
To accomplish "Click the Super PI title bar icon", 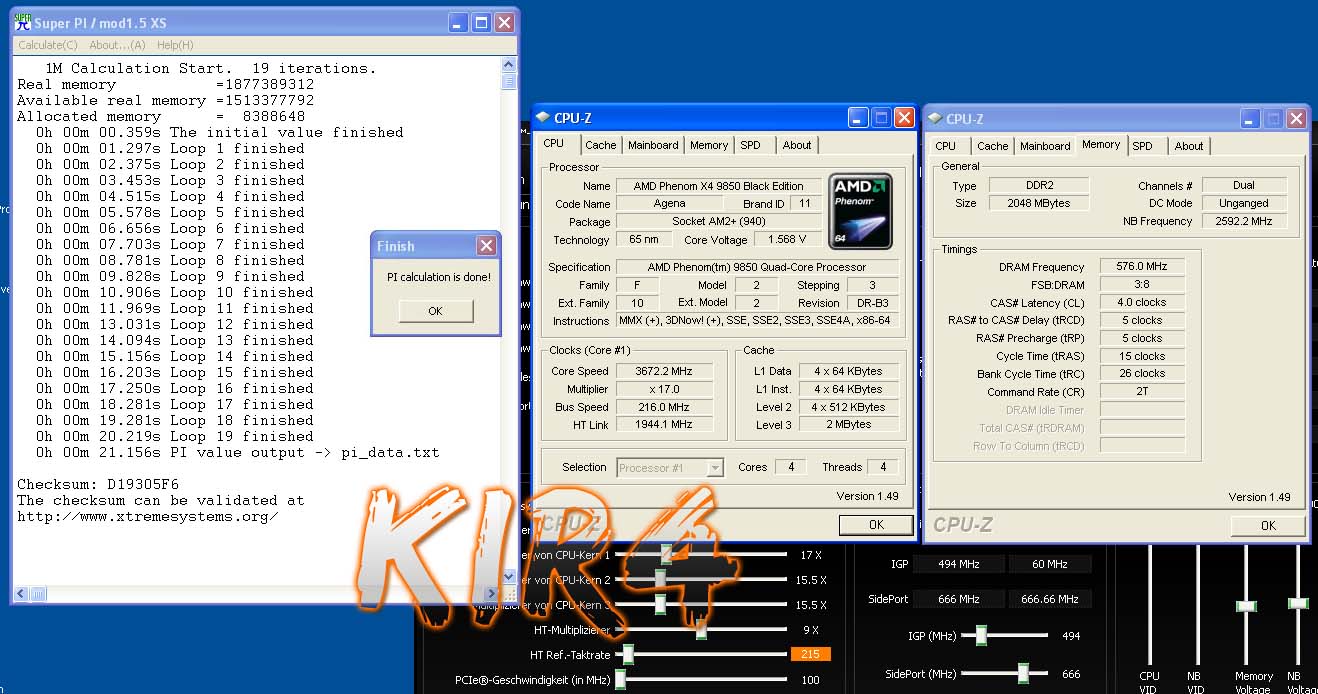I will [22, 22].
